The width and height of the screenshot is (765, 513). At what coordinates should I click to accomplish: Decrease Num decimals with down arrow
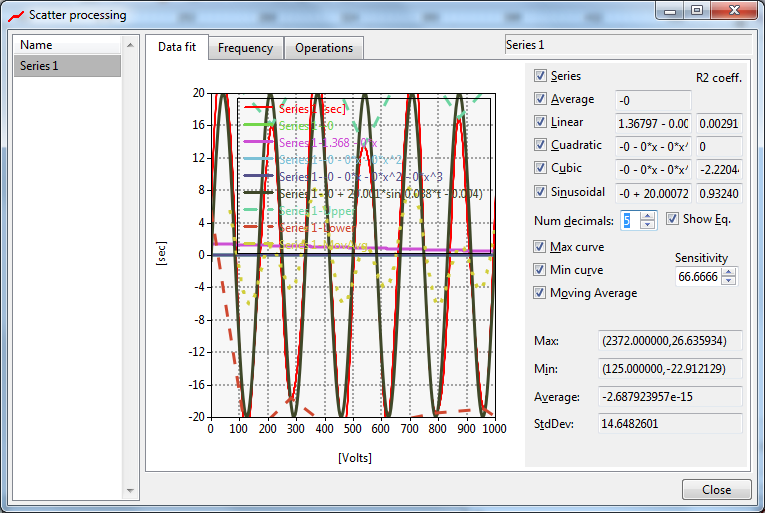click(647, 225)
